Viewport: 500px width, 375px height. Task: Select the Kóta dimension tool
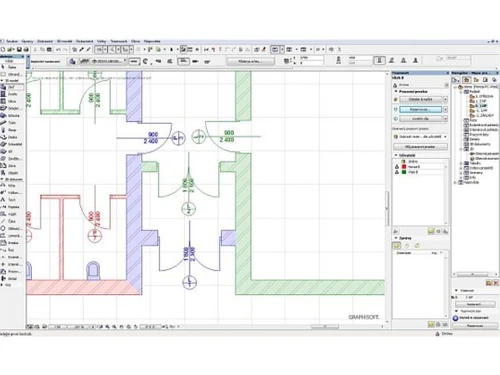click(x=12, y=185)
